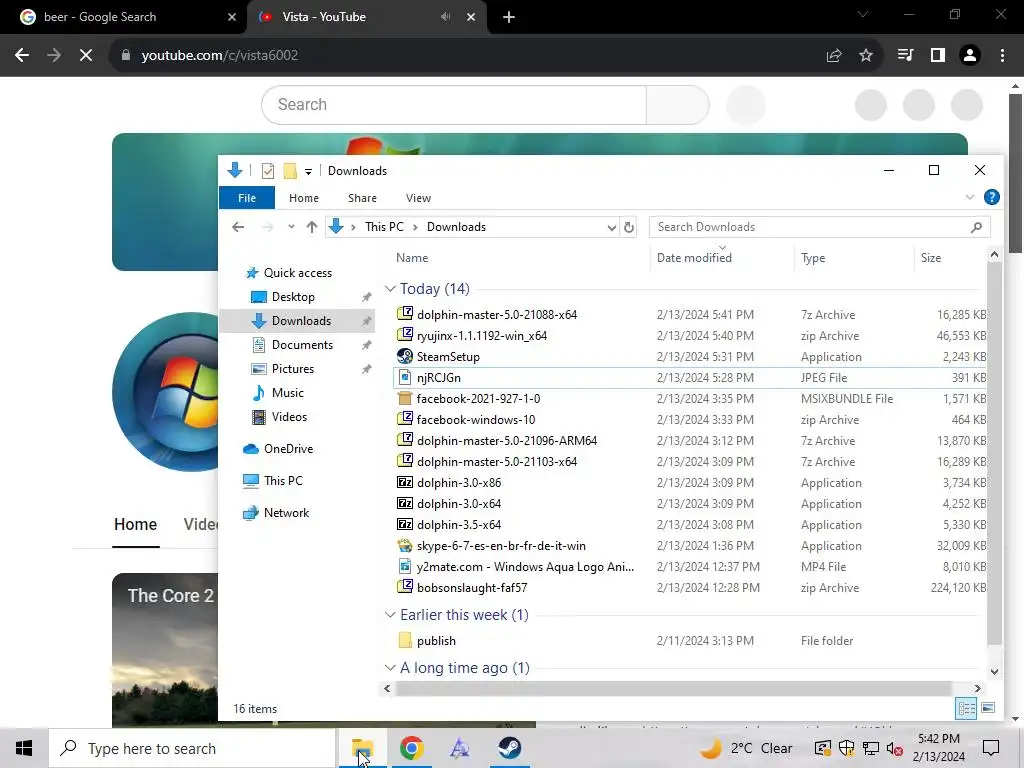The image size is (1024, 768).
Task: Bookmark this page star icon
Action: coord(866,56)
